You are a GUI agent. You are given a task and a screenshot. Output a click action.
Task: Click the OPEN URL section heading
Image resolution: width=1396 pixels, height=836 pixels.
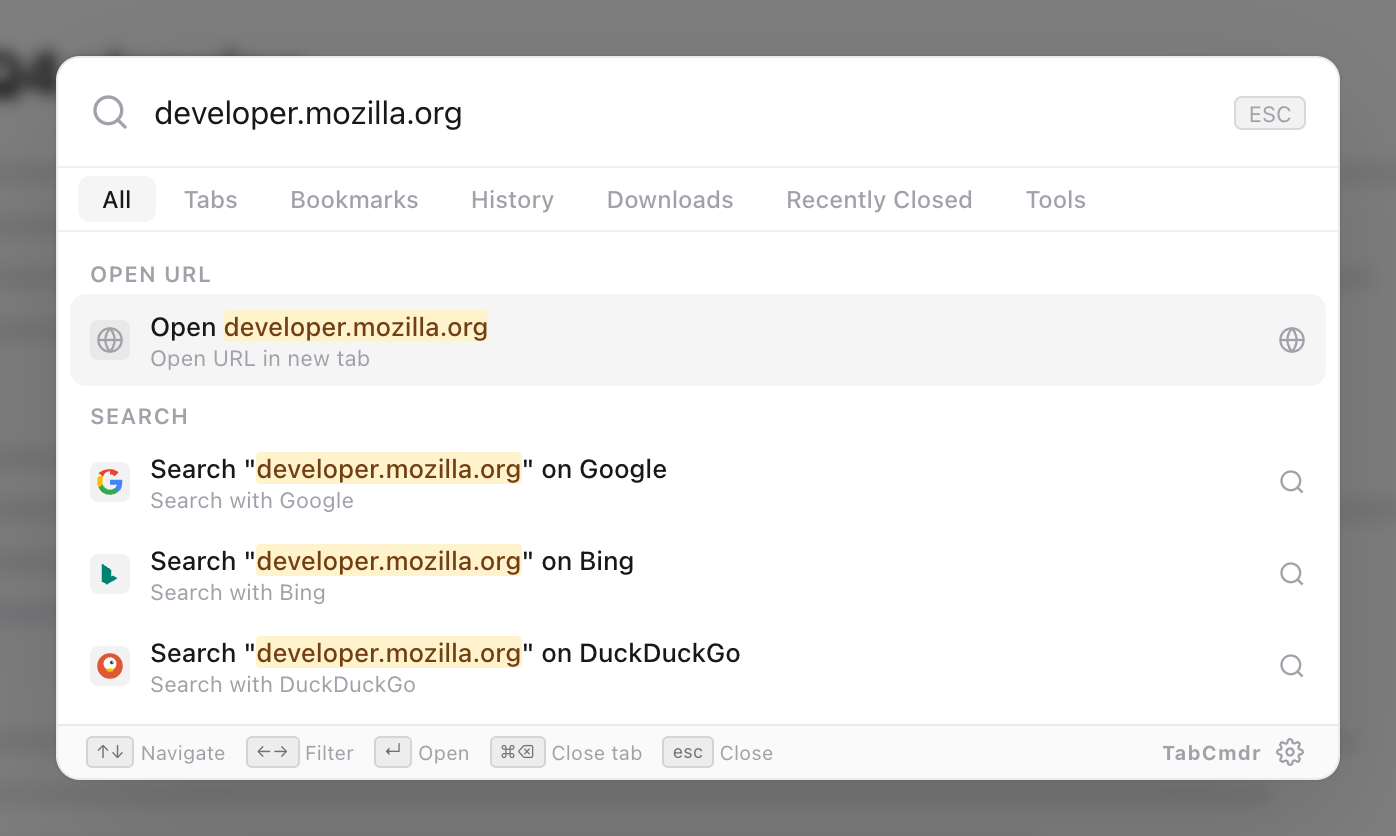151,275
